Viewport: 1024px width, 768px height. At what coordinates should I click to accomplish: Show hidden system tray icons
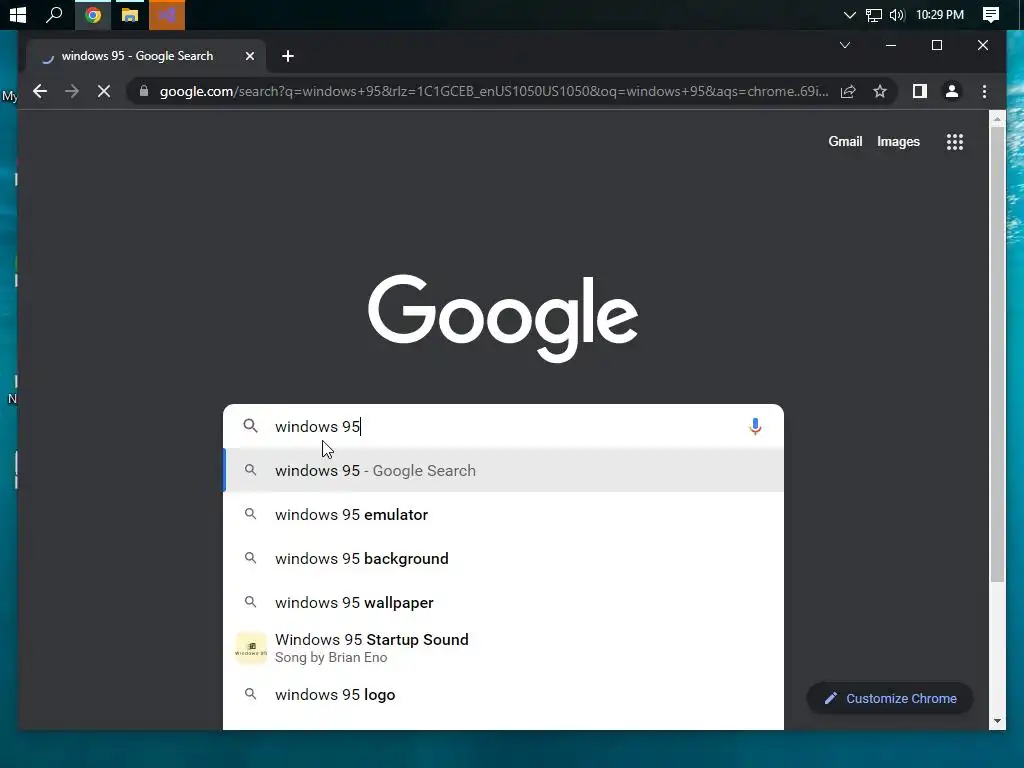[849, 15]
